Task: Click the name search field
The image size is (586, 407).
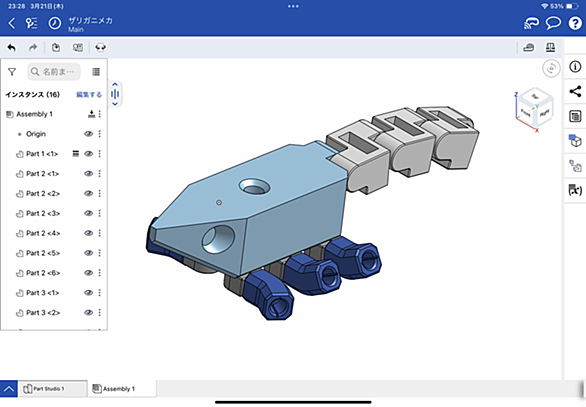Action: 54,72
